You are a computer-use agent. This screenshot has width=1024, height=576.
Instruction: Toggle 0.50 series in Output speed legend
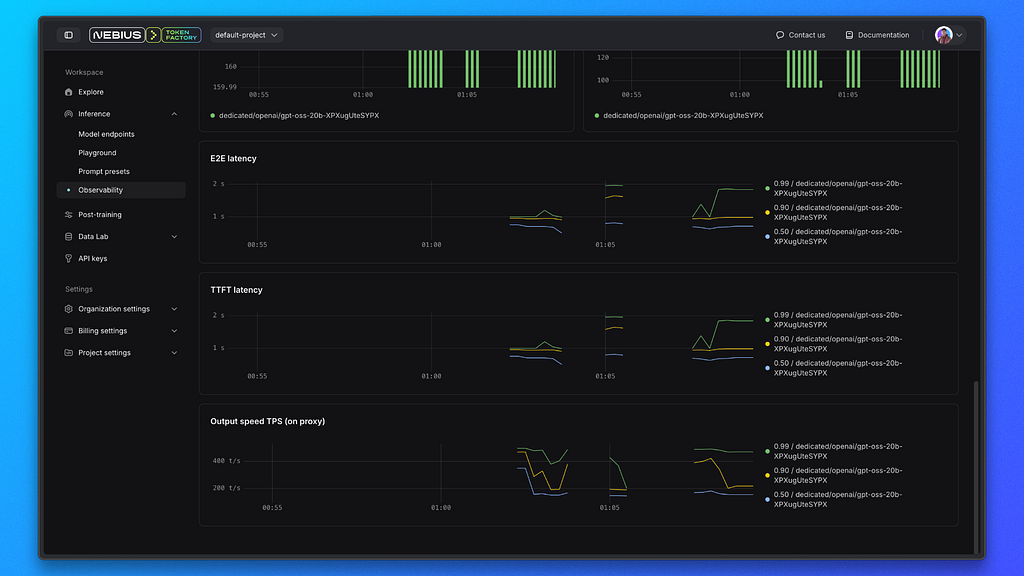coord(835,500)
